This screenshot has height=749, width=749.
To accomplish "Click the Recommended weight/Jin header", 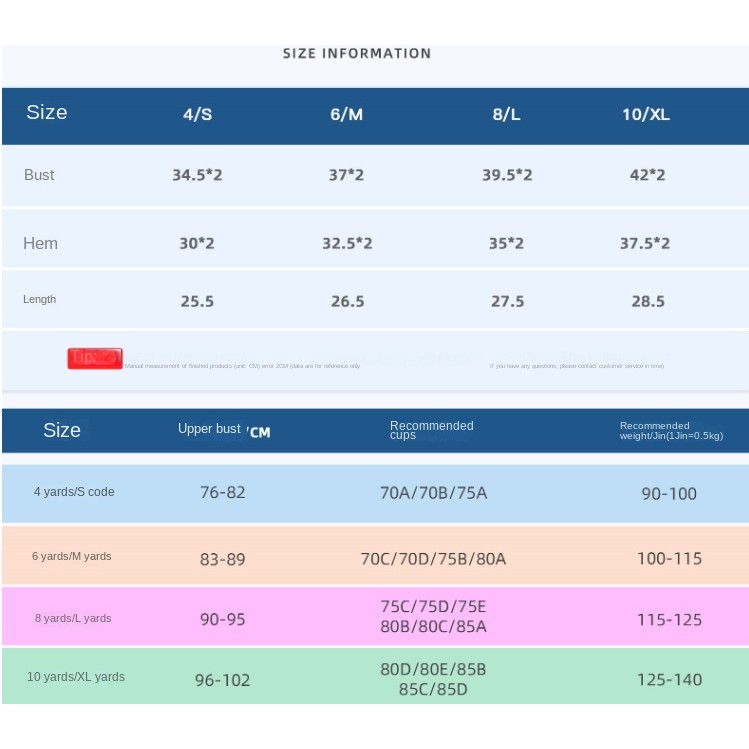I will [670, 430].
